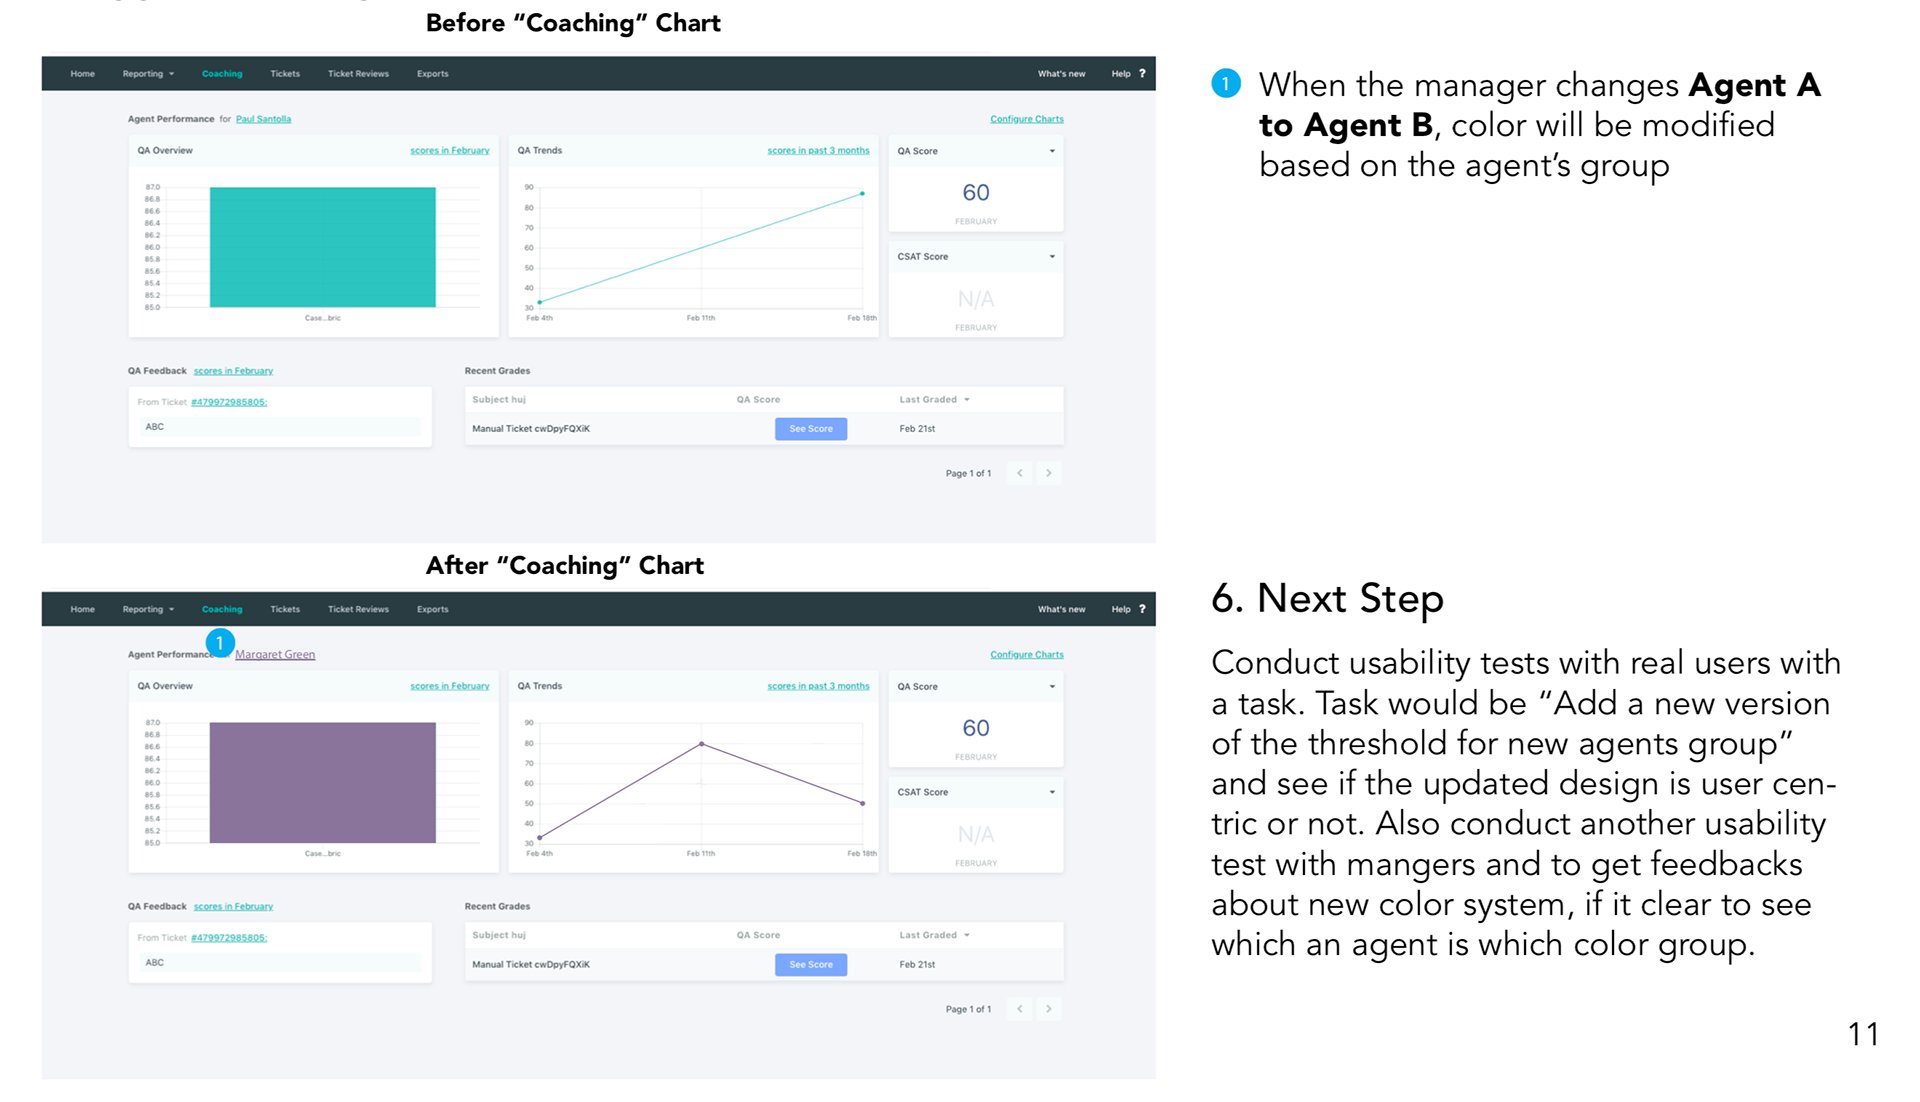This screenshot has height=1102, width=1920.
Task: Sort by Last Graded in bottom dashboard
Action: (x=934, y=935)
